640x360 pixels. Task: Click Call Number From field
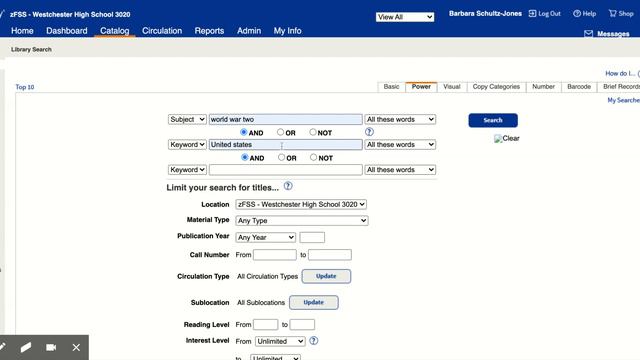click(x=275, y=255)
